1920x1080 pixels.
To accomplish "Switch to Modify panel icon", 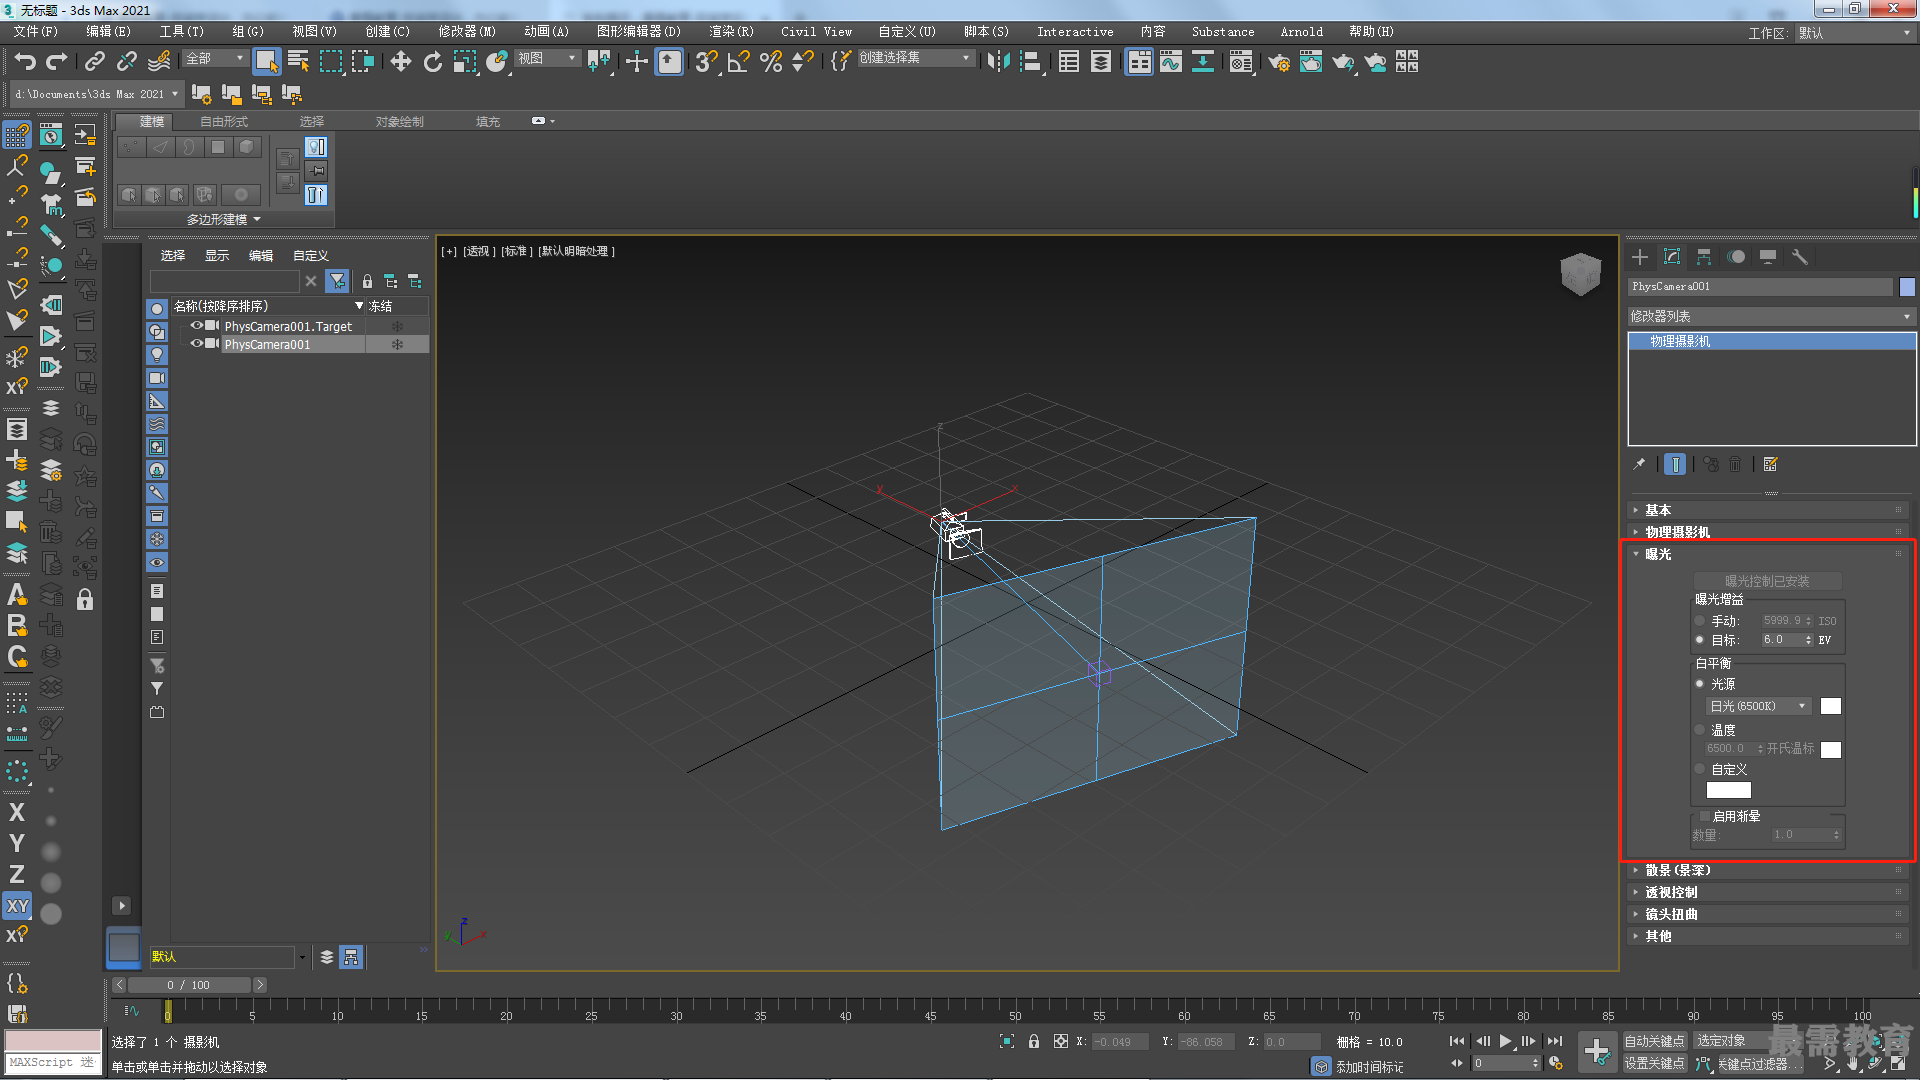I will coord(1672,257).
